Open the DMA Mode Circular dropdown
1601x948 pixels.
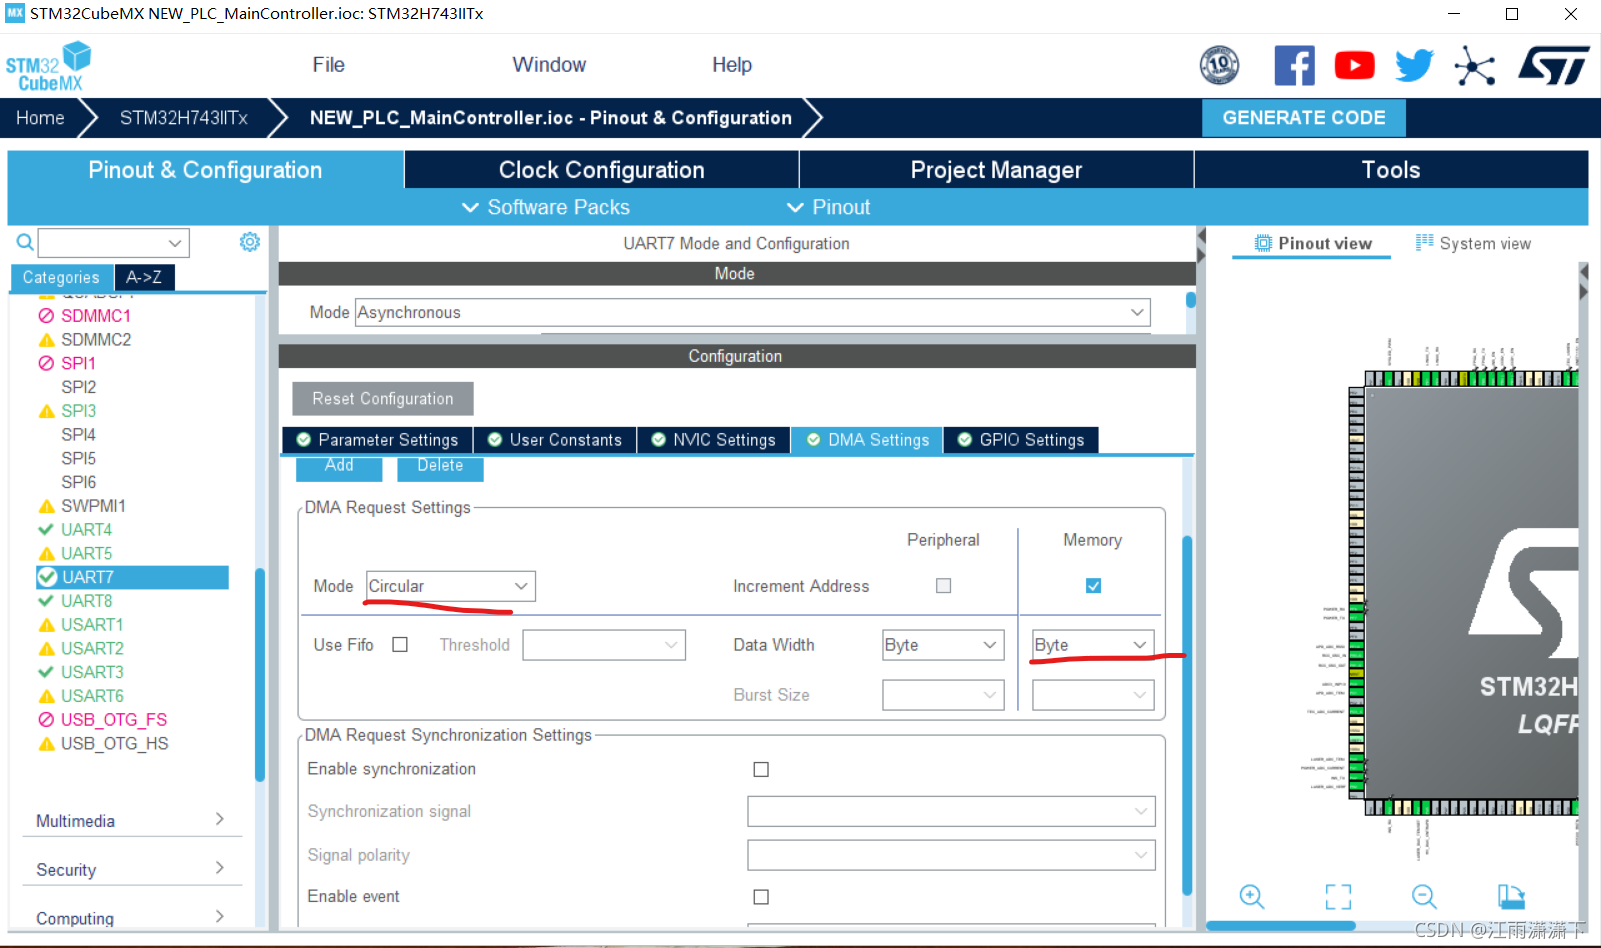[450, 586]
